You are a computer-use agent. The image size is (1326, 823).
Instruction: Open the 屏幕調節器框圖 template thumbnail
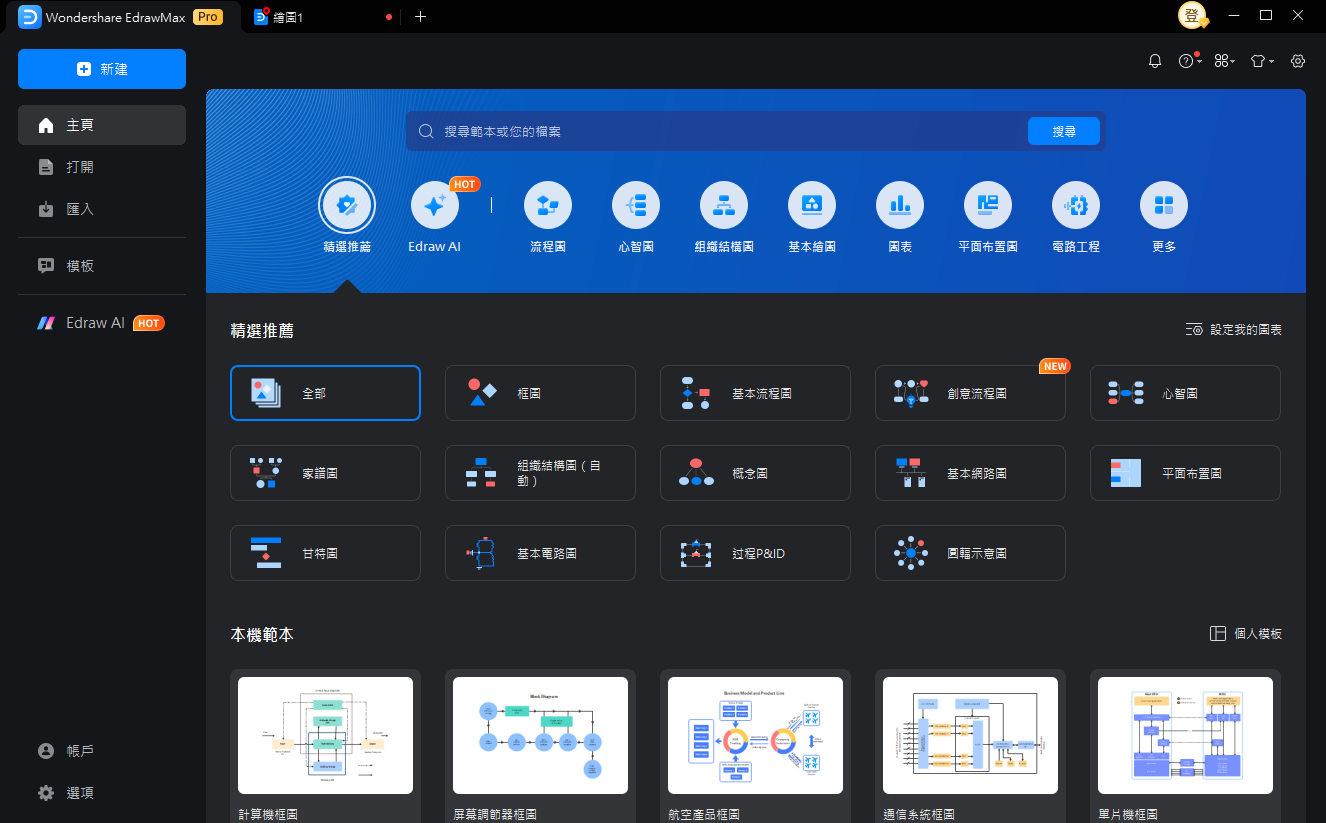tap(540, 735)
